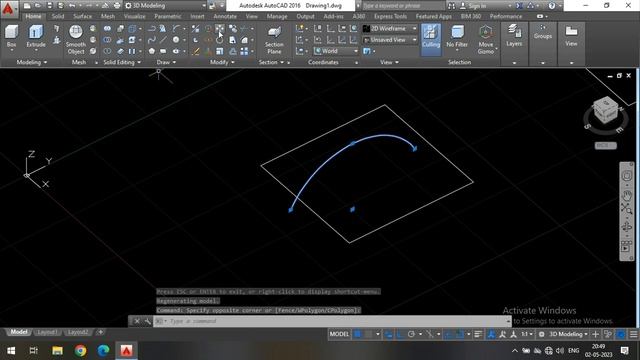The image size is (640, 360).
Task: Click the Windows Start button
Action: 11,350
